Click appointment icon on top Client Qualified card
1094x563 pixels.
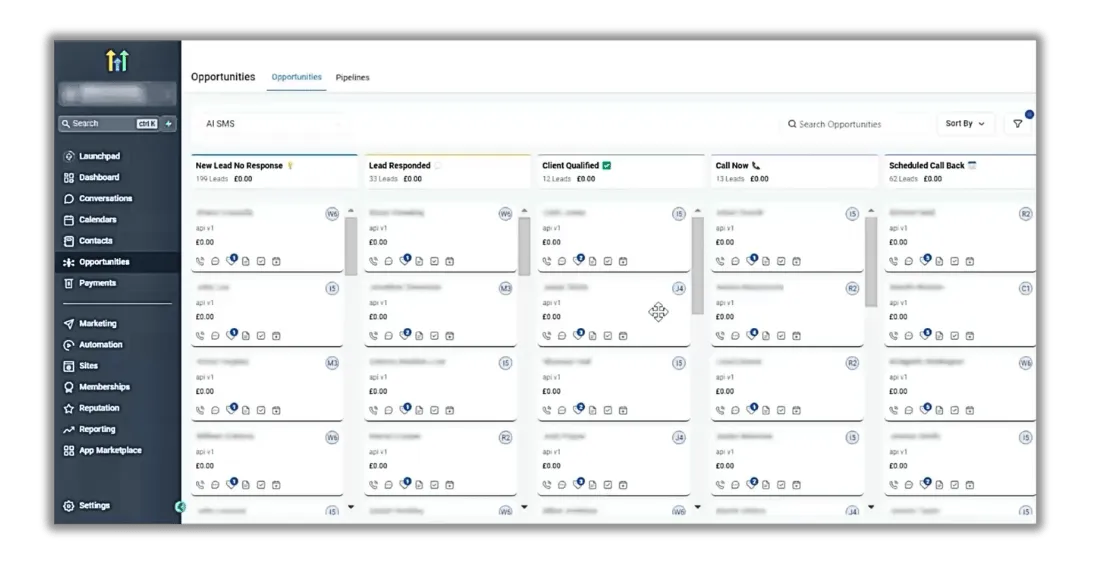[x=623, y=261]
